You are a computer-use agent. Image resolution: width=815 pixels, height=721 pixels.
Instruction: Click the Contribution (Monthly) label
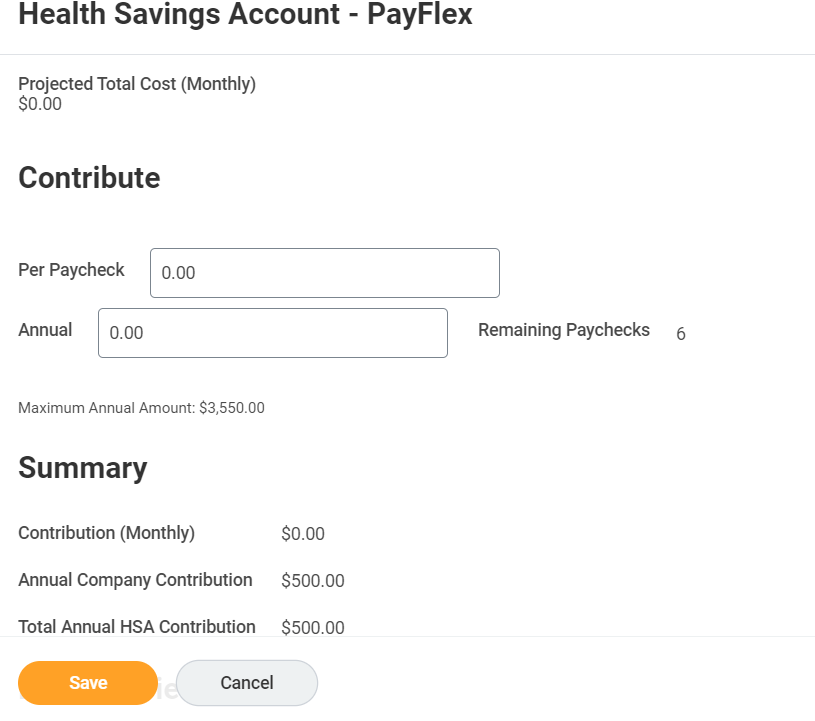tap(106, 533)
